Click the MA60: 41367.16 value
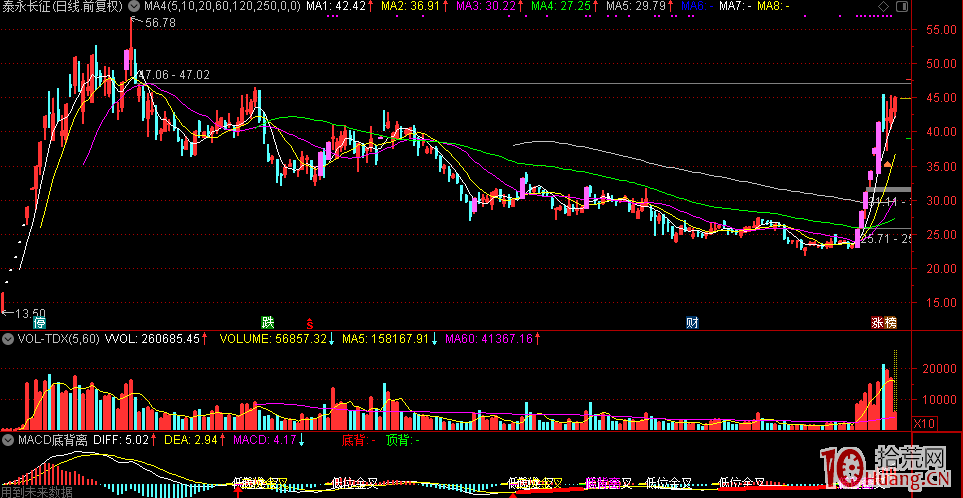The image size is (963, 498). coord(489,338)
